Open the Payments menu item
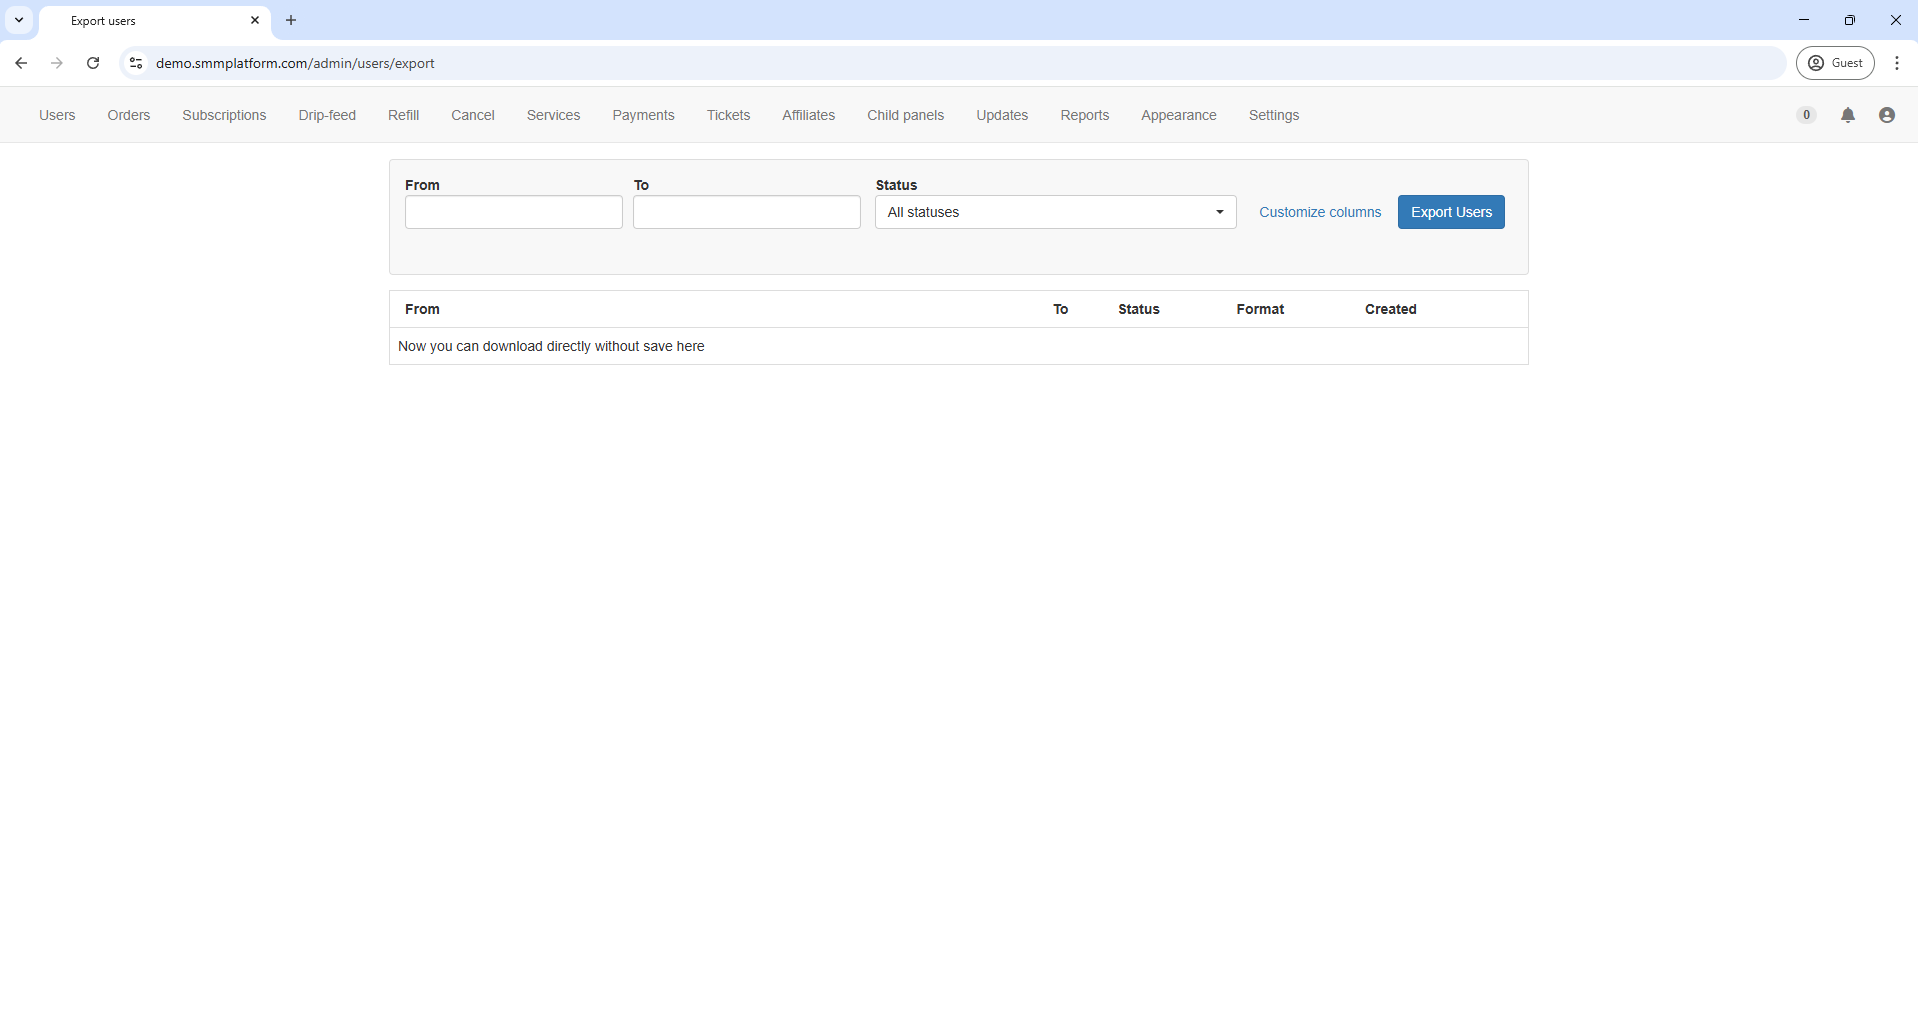Image resolution: width=1918 pixels, height=1028 pixels. (x=643, y=115)
